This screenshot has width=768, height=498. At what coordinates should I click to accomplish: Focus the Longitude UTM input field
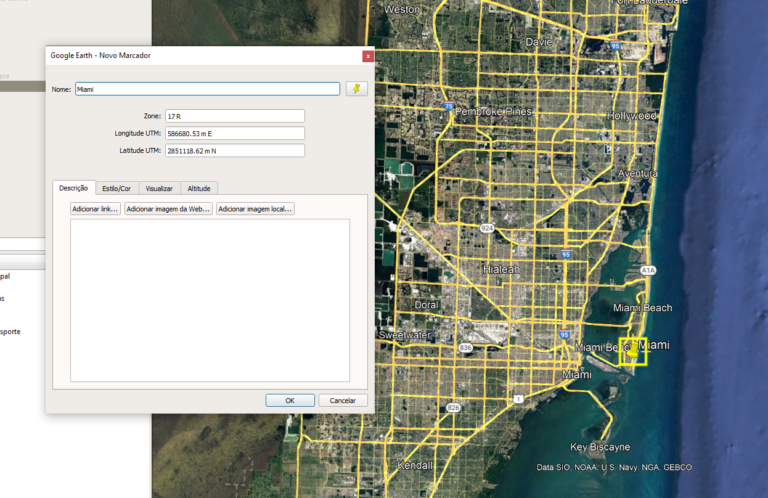tap(234, 133)
